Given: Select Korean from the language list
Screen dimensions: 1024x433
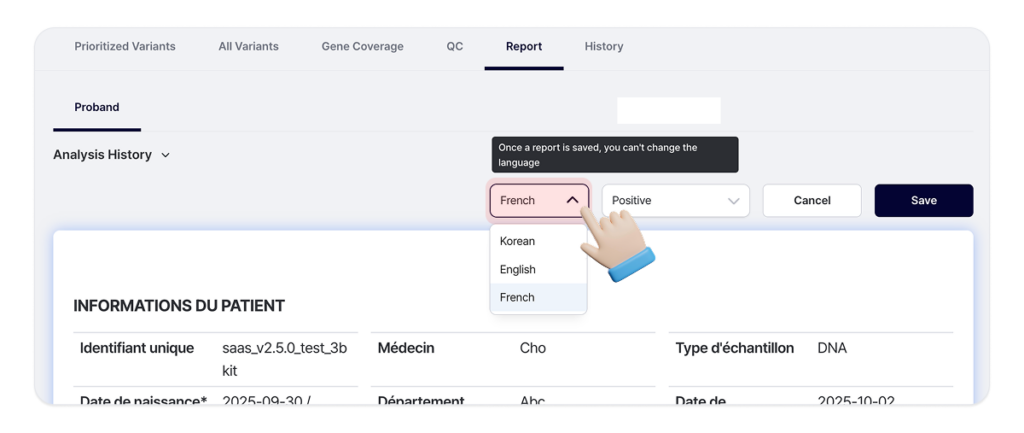Looking at the screenshot, I should pyautogui.click(x=518, y=241).
